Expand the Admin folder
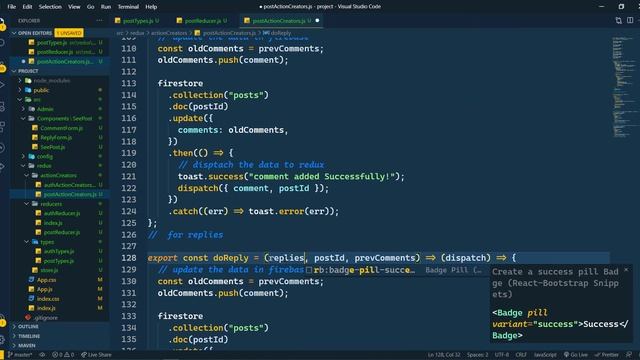Image resolution: width=640 pixels, height=360 pixels. [x=23, y=109]
